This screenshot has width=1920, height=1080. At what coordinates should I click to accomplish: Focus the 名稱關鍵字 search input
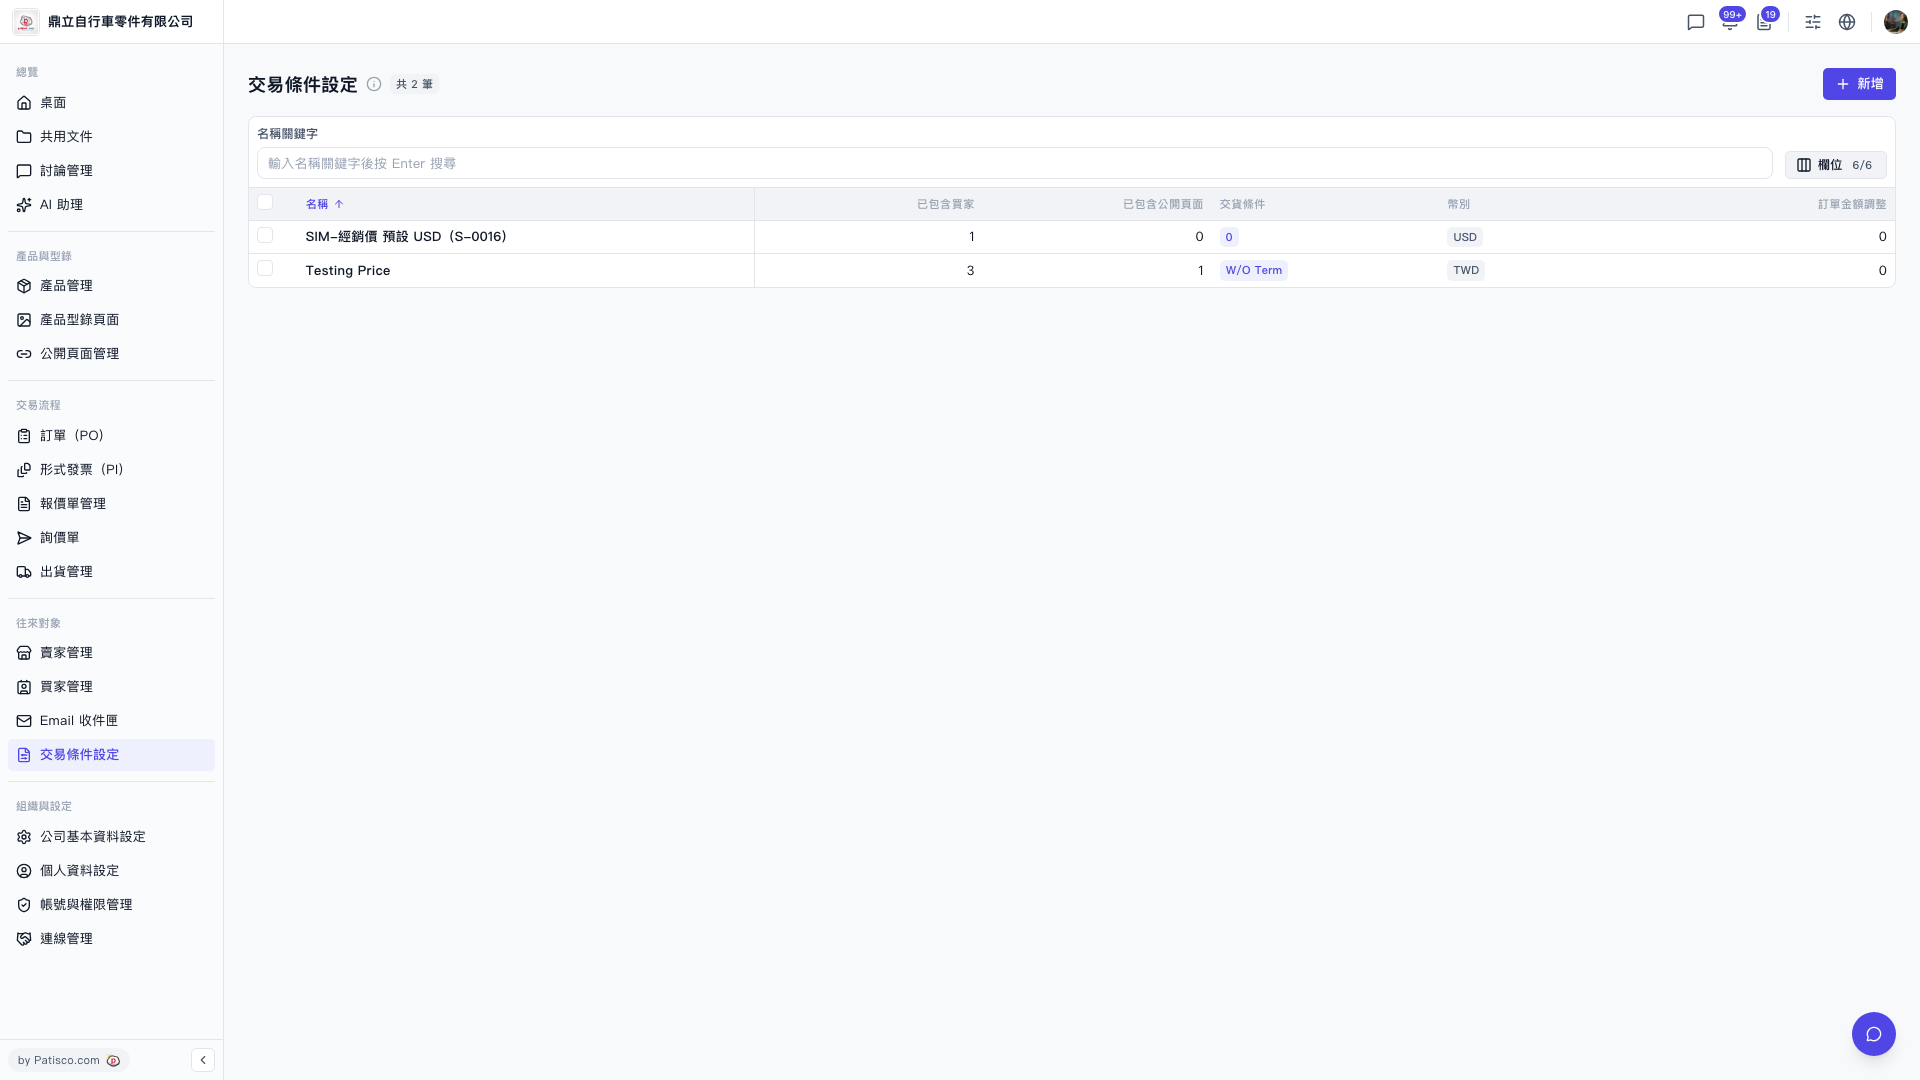pos(1014,163)
